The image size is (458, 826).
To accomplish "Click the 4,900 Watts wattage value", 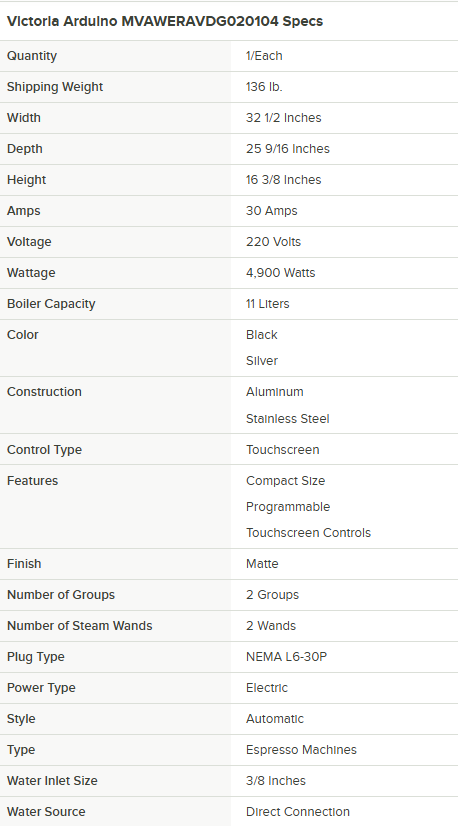I will point(280,273).
